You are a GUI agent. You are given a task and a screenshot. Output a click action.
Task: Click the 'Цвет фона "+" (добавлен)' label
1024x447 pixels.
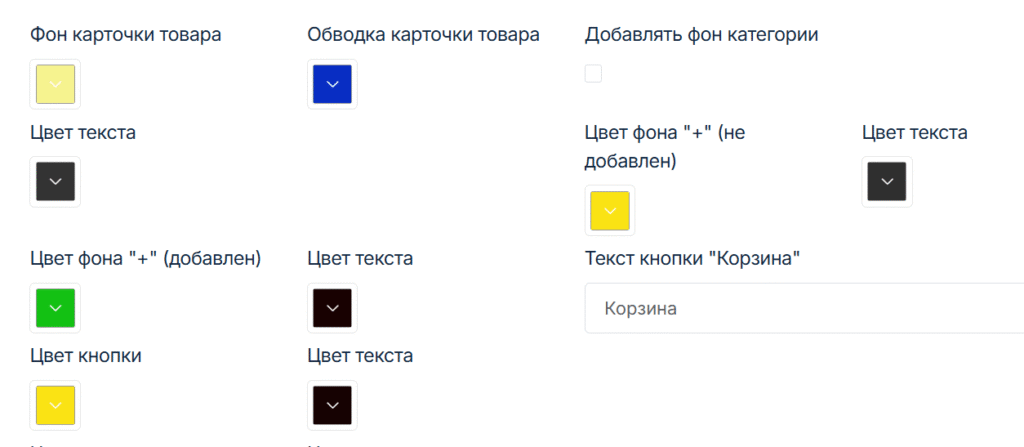(146, 259)
